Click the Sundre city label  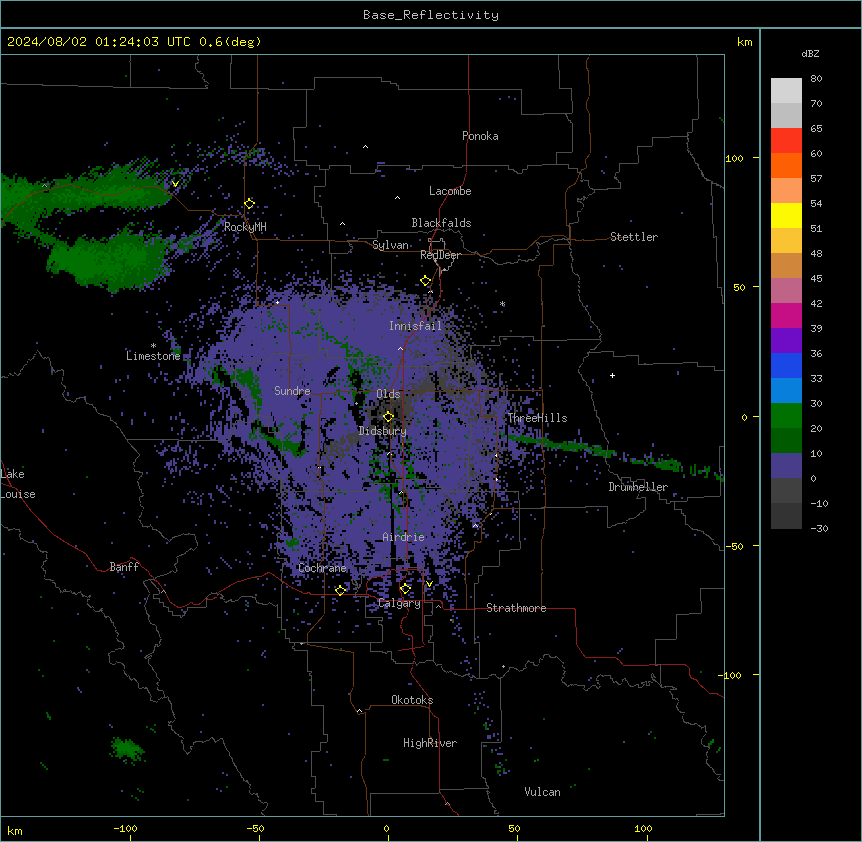(292, 391)
